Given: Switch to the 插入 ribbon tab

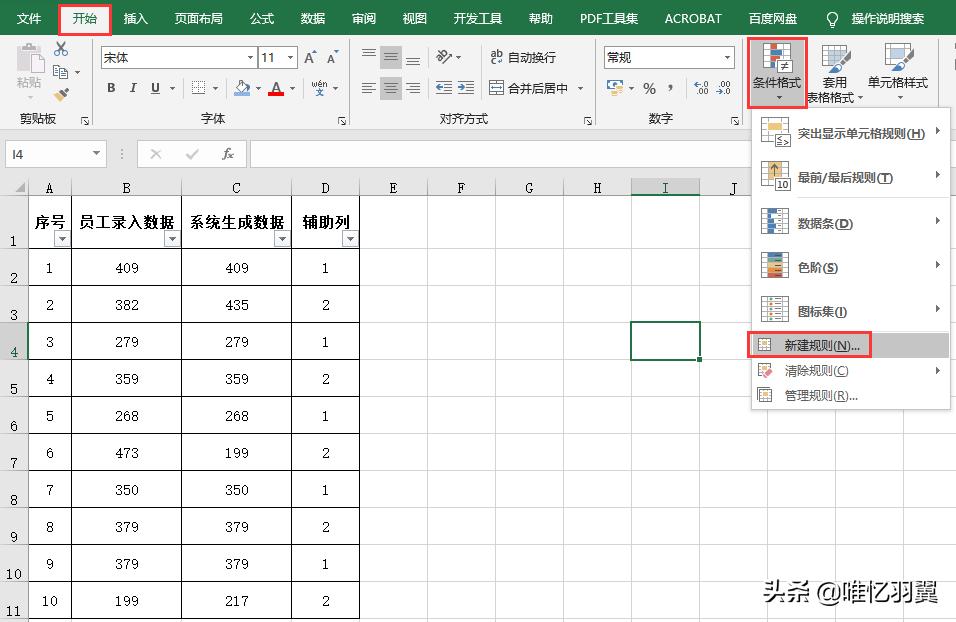Looking at the screenshot, I should pos(135,18).
